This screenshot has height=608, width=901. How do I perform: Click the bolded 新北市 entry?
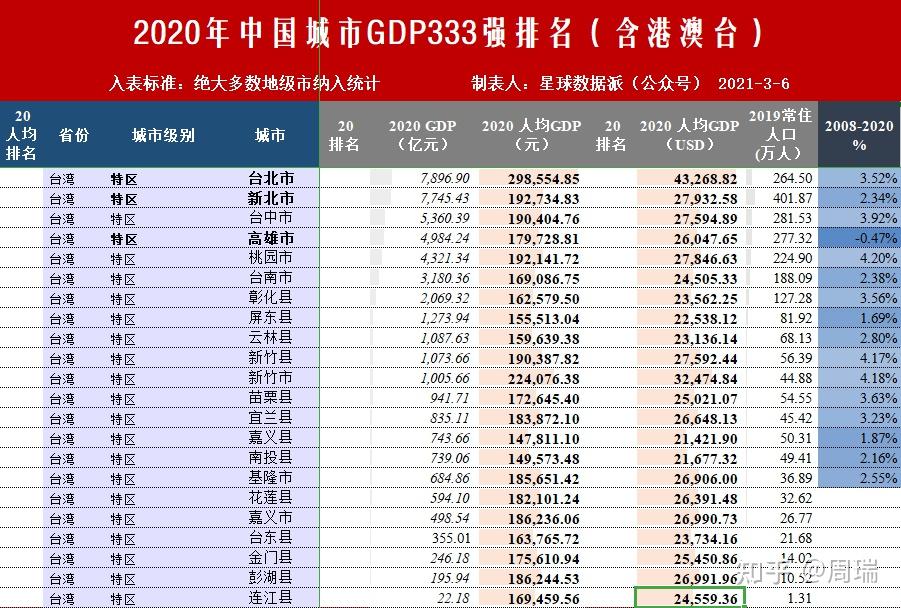point(269,197)
